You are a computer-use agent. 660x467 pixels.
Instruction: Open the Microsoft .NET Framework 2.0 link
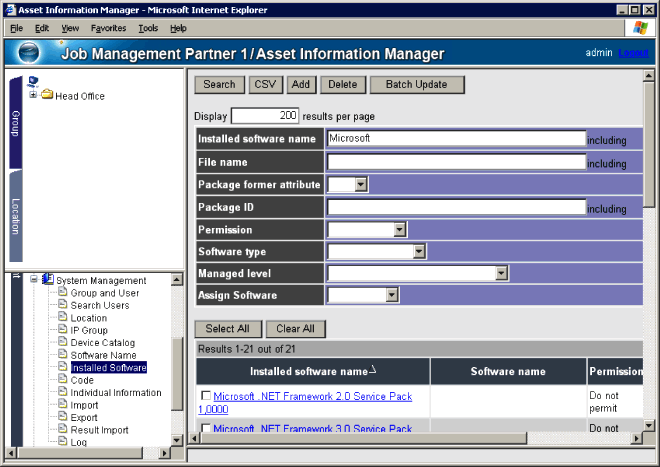tap(312, 397)
